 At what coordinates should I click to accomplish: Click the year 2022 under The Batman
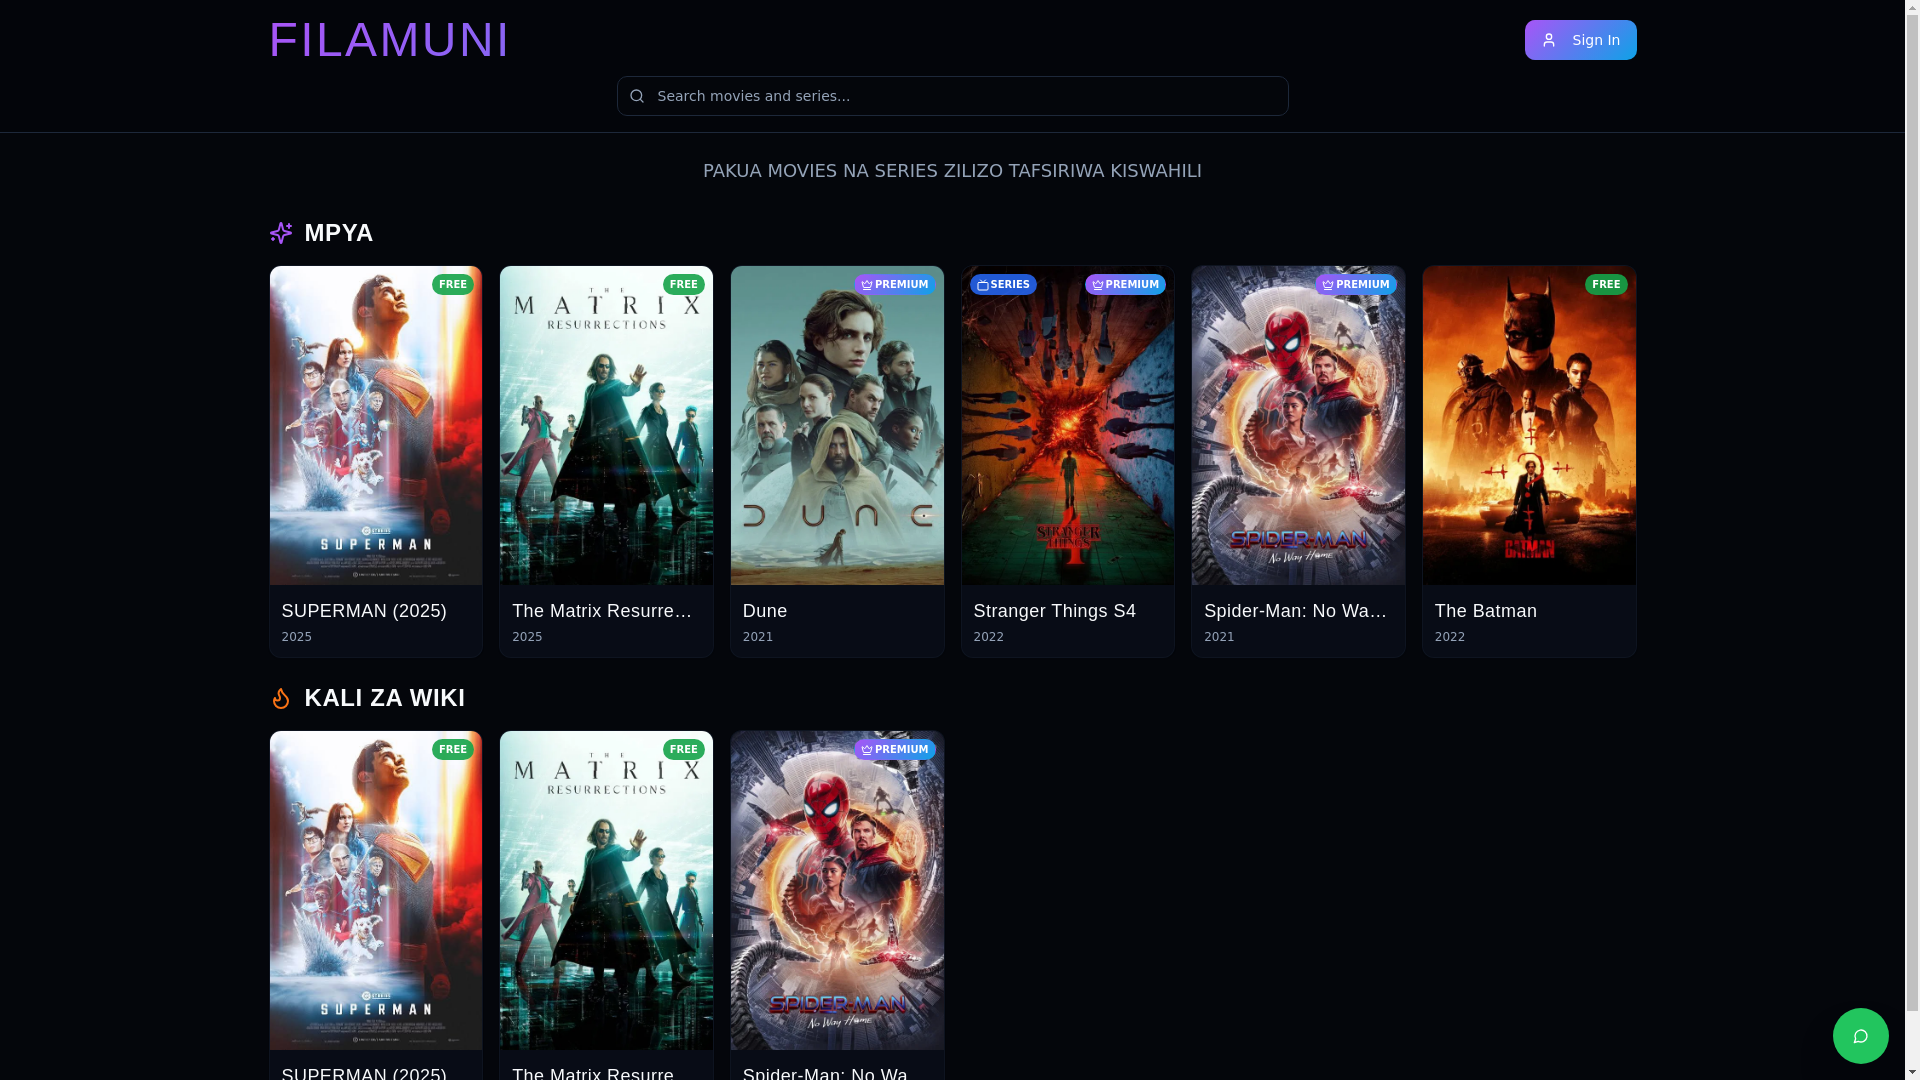click(x=1450, y=637)
